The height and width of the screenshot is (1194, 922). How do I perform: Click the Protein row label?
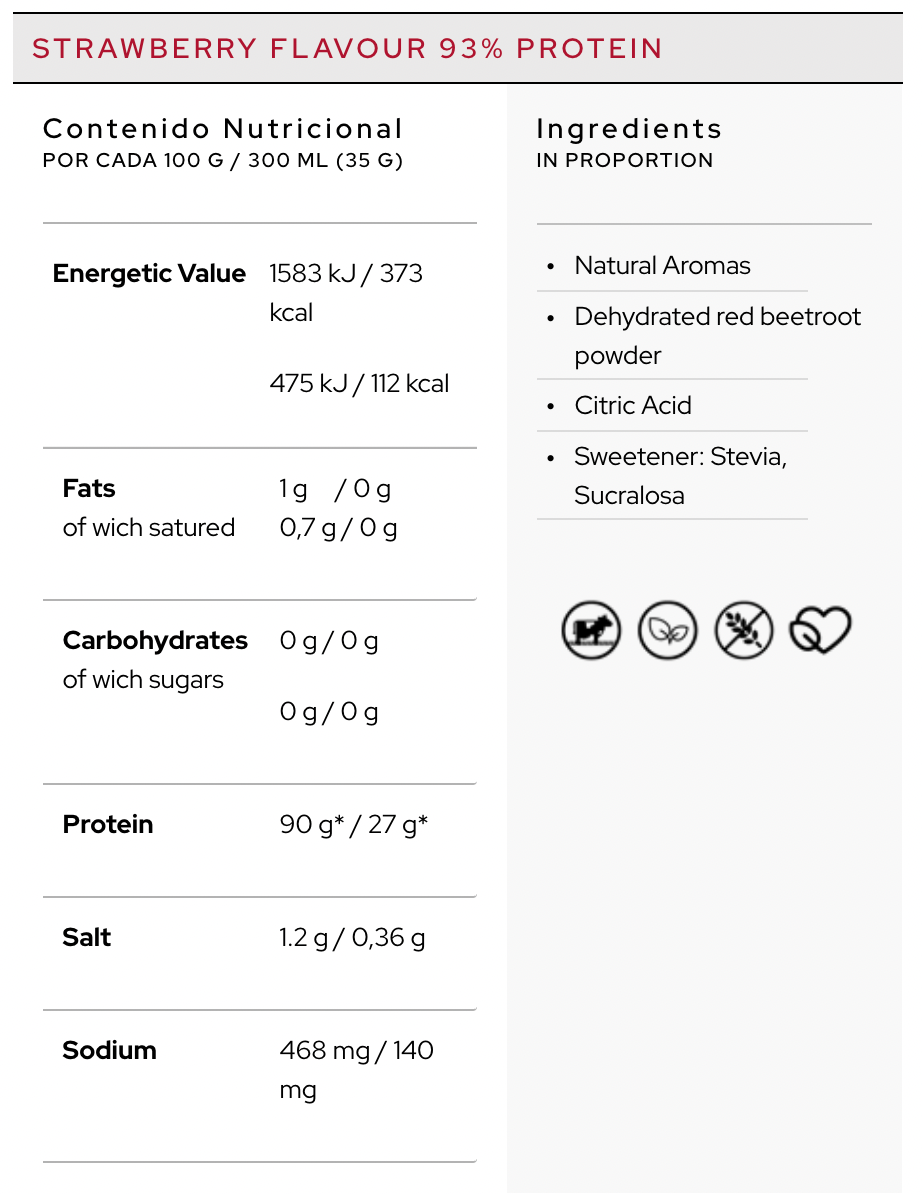108,825
